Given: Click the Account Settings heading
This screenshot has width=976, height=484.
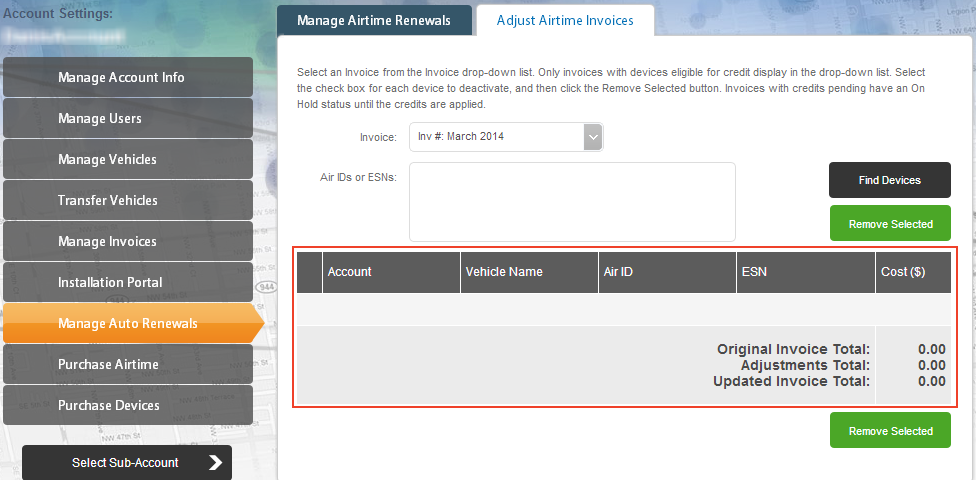Looking at the screenshot, I should tap(59, 12).
